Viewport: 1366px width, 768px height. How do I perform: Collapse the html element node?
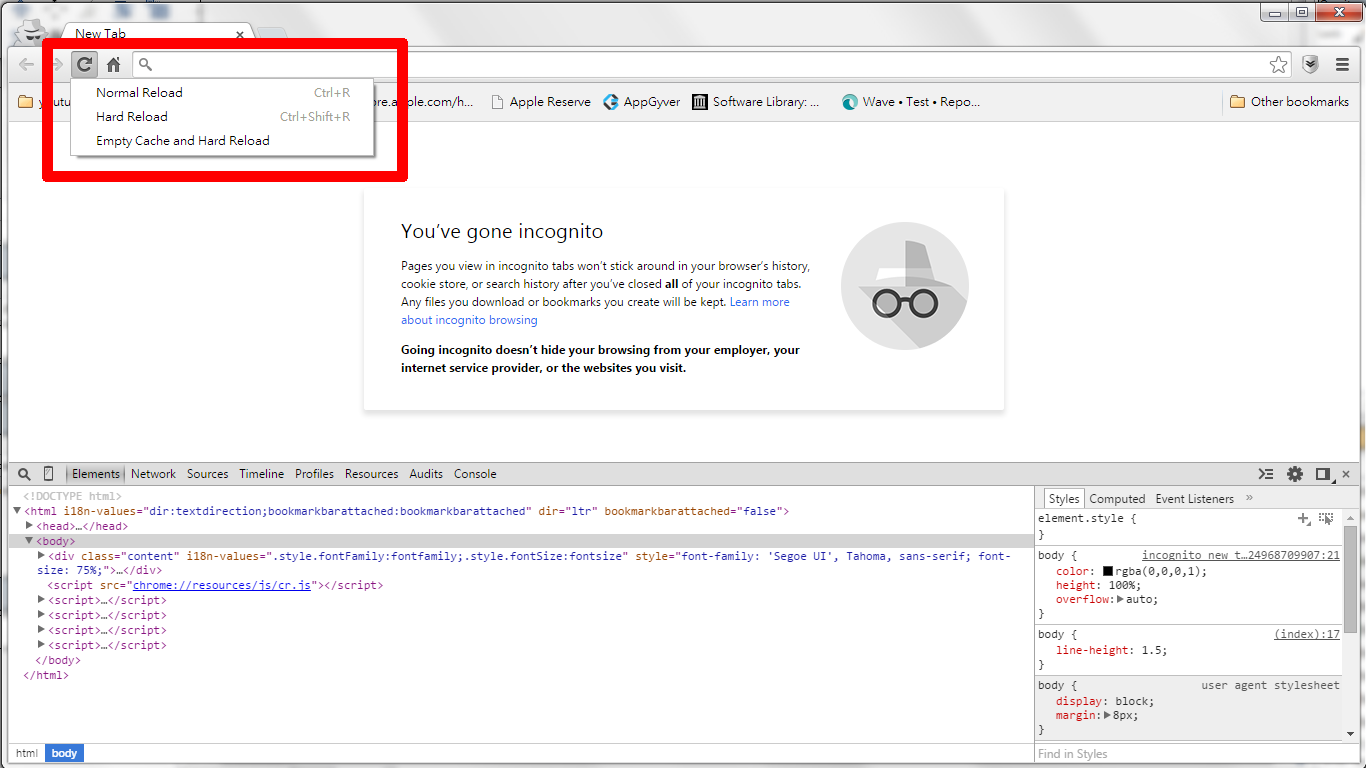pos(17,511)
